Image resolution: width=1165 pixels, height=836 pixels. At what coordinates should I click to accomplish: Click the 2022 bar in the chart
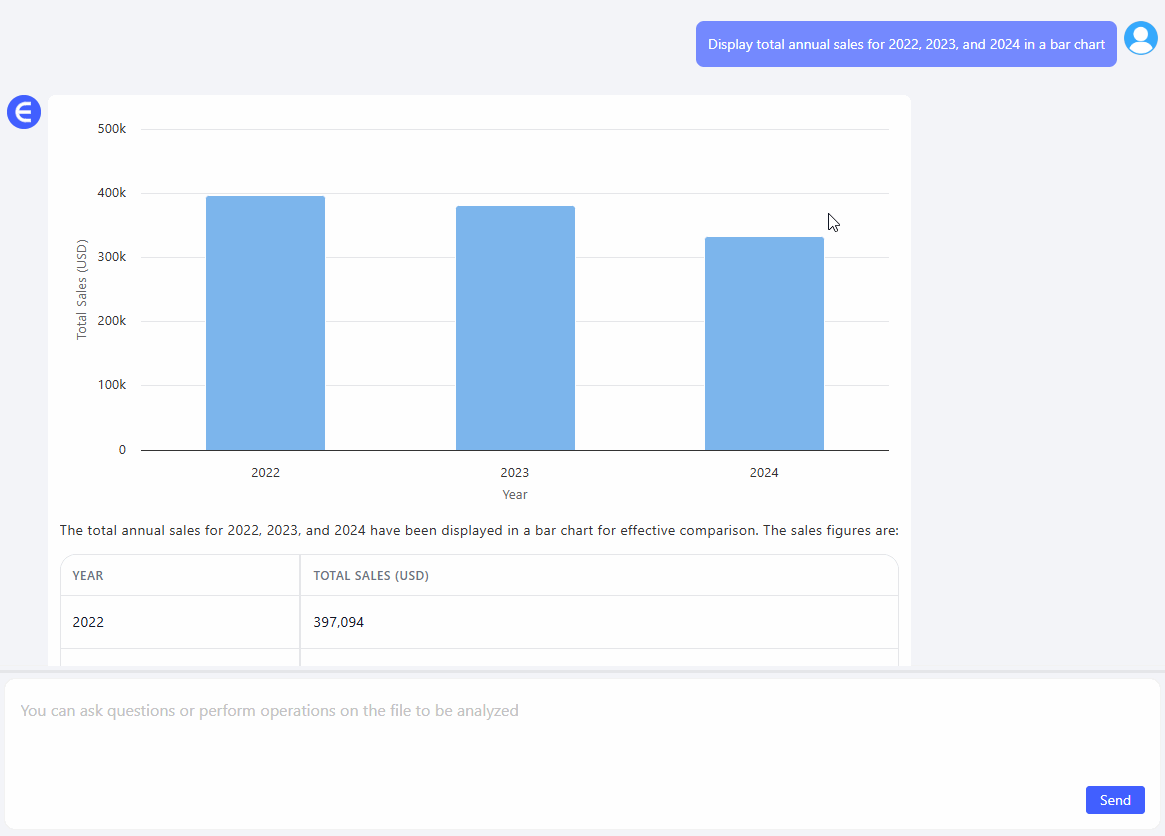[x=265, y=323]
